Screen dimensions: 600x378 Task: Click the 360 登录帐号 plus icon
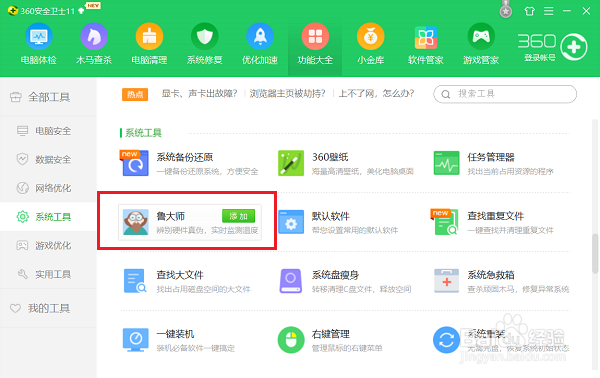(574, 47)
